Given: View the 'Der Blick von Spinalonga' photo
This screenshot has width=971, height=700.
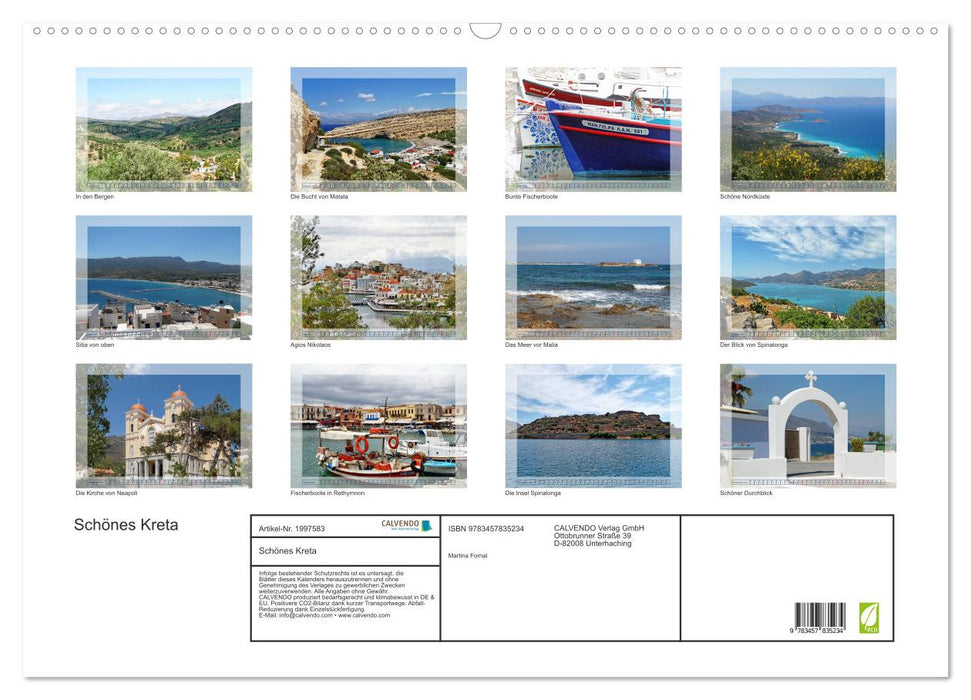Looking at the screenshot, I should coord(808,277).
